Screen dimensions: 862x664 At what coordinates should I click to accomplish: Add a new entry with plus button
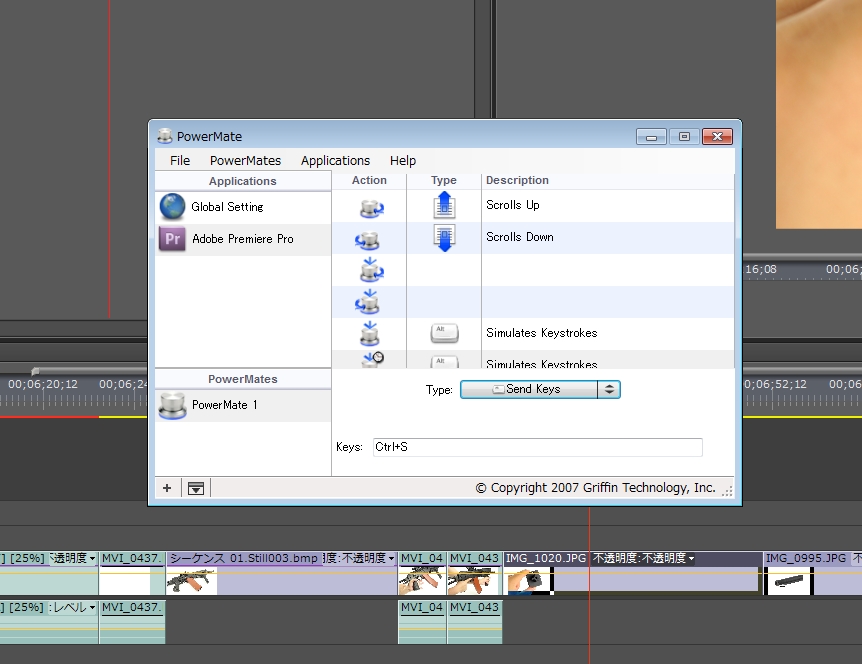167,488
